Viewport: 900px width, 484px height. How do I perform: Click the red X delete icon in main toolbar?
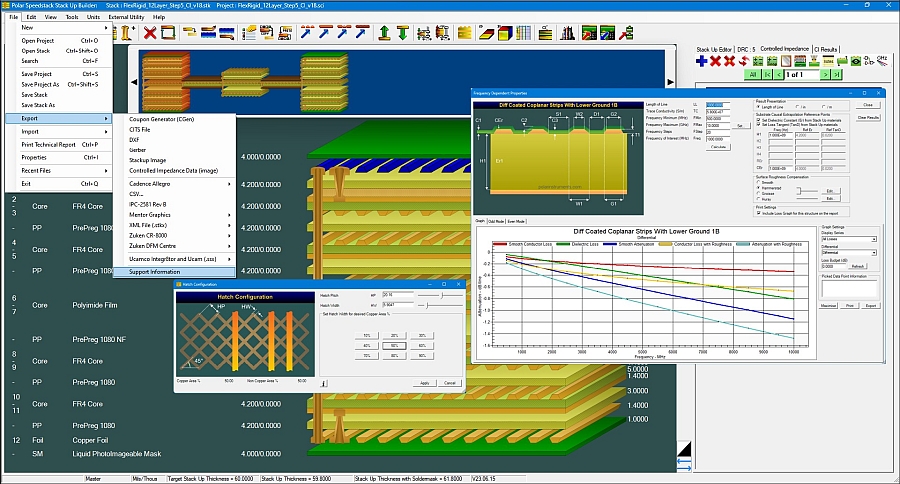click(x=150, y=32)
